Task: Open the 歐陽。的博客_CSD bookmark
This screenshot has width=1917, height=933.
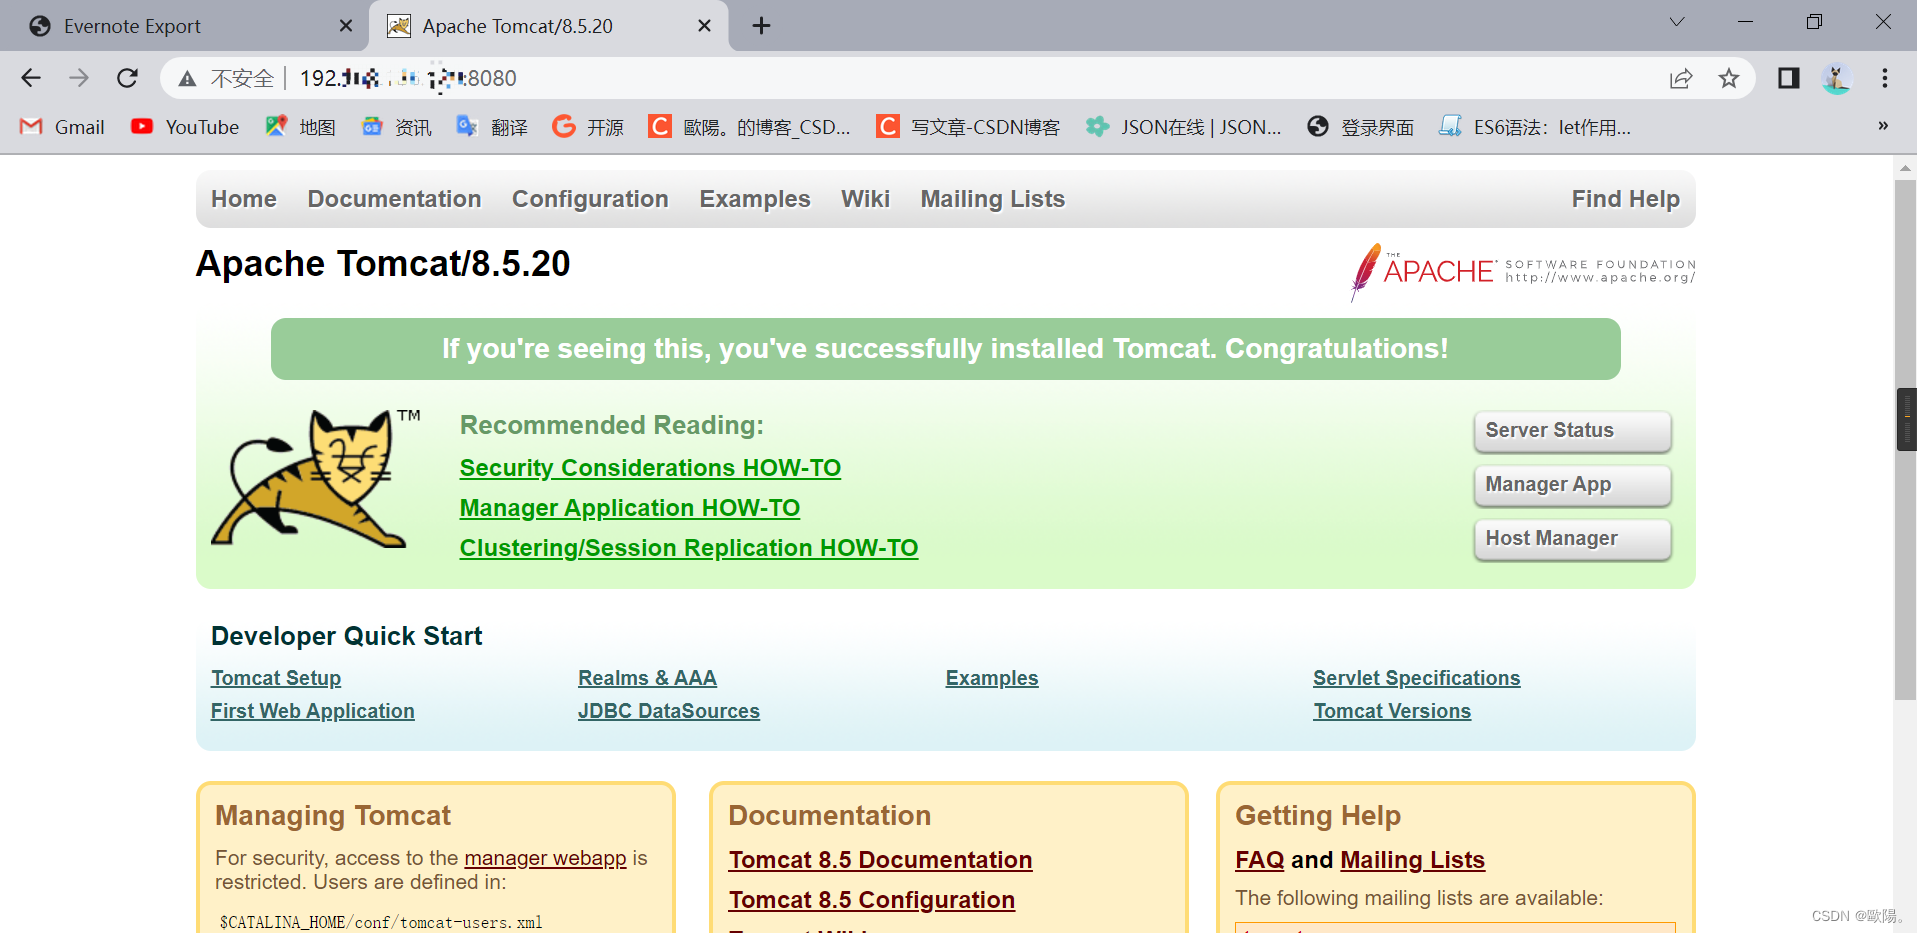Action: pyautogui.click(x=750, y=127)
